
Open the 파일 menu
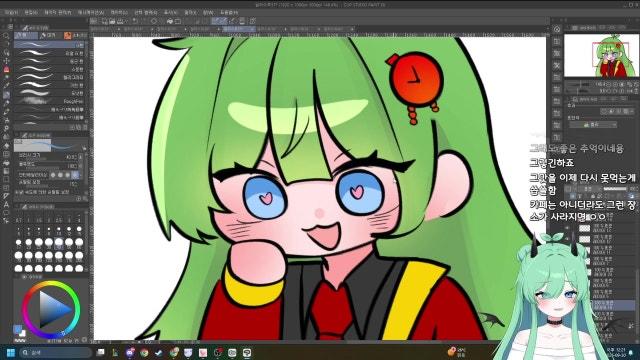pyautogui.click(x=11, y=13)
